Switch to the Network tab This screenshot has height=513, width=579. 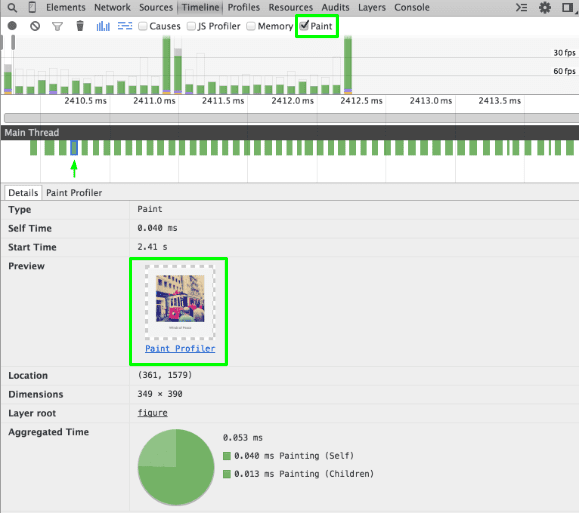[112, 7]
